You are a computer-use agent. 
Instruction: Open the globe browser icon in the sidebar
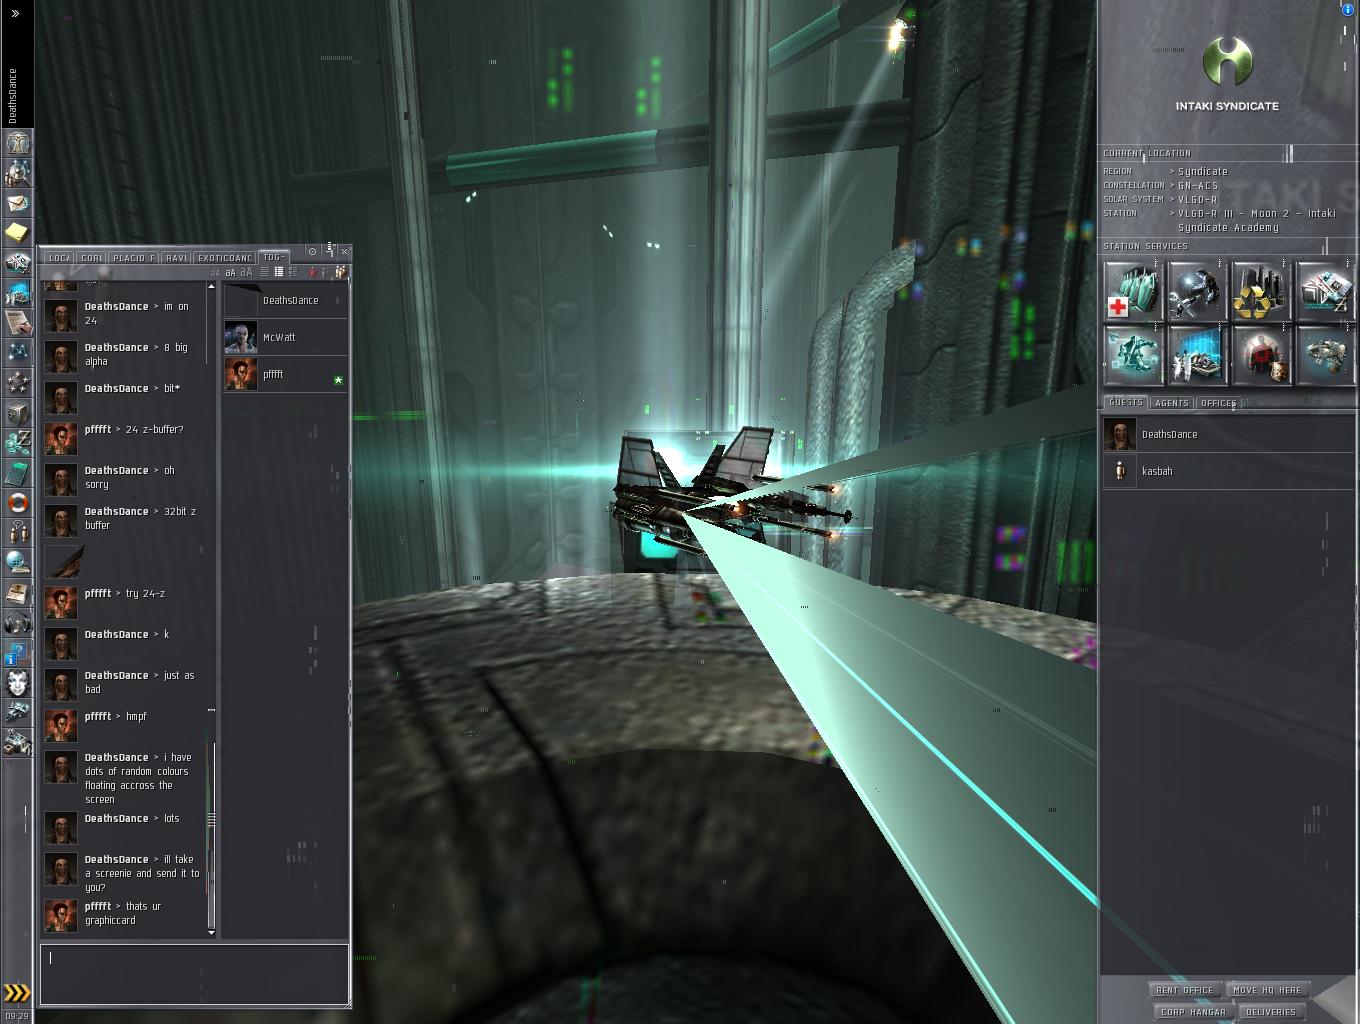[17, 563]
